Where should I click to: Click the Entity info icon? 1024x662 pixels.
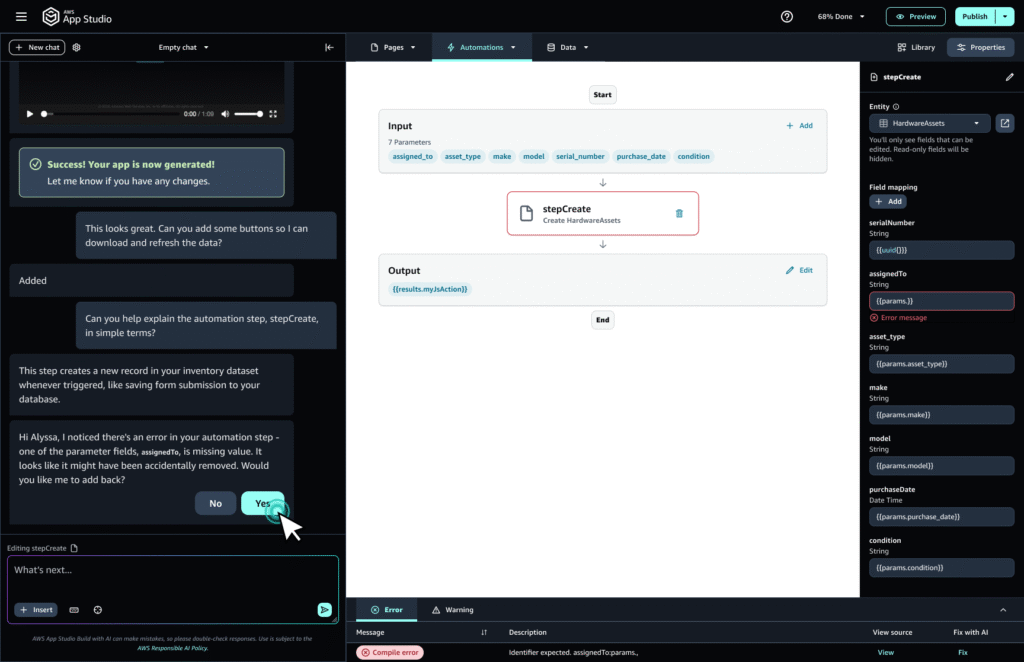coord(896,106)
